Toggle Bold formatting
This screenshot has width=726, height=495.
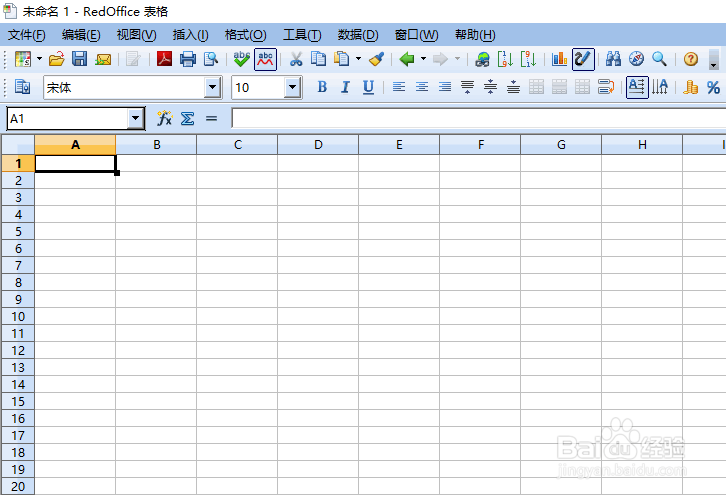coord(322,87)
